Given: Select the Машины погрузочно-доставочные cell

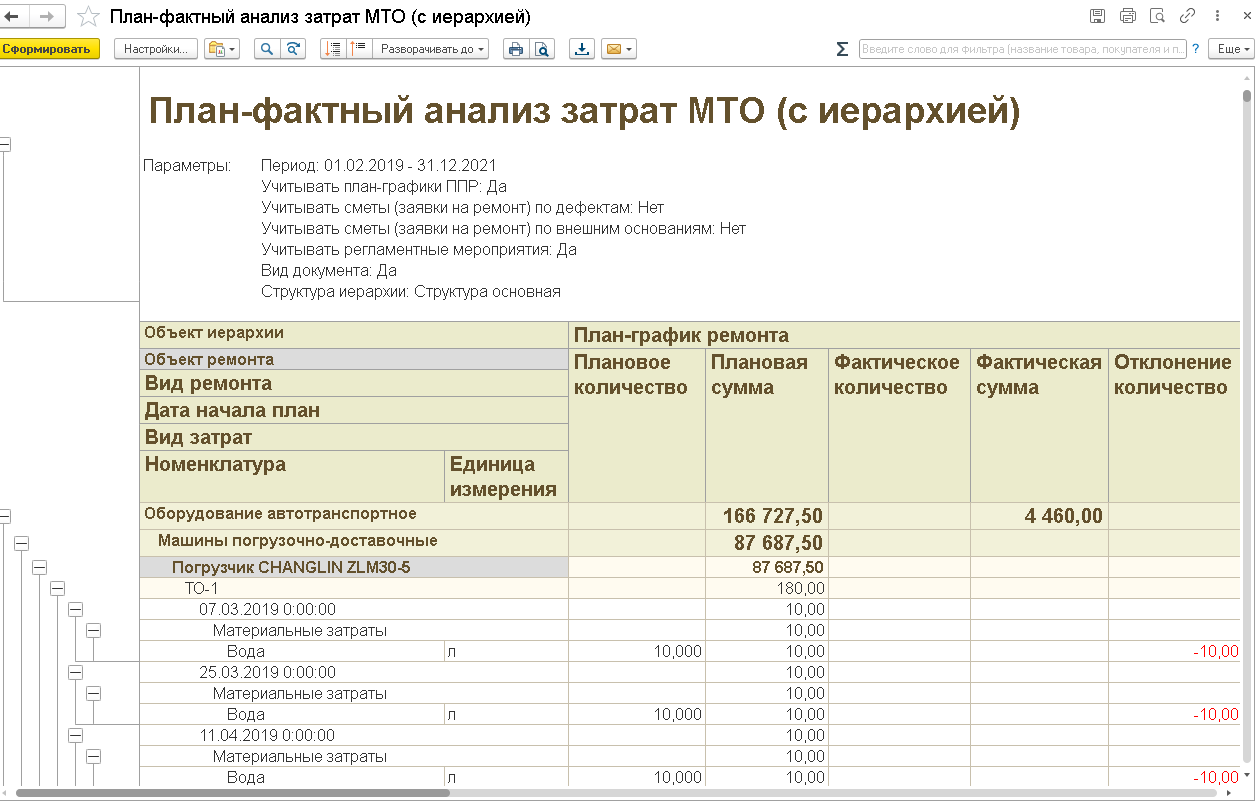Looking at the screenshot, I should pos(354,543).
